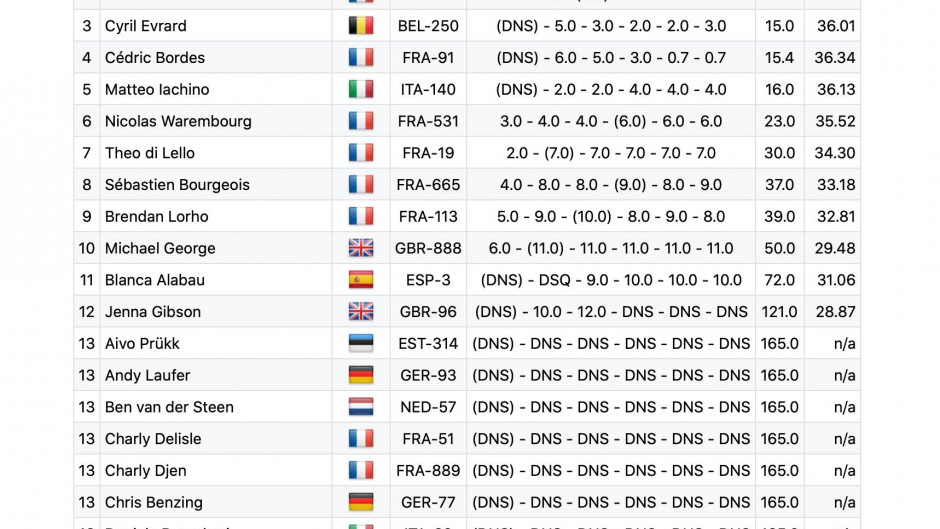This screenshot has width=940, height=529.
Task: Click the Belgian flag beside Cyril Evrard
Action: click(361, 26)
